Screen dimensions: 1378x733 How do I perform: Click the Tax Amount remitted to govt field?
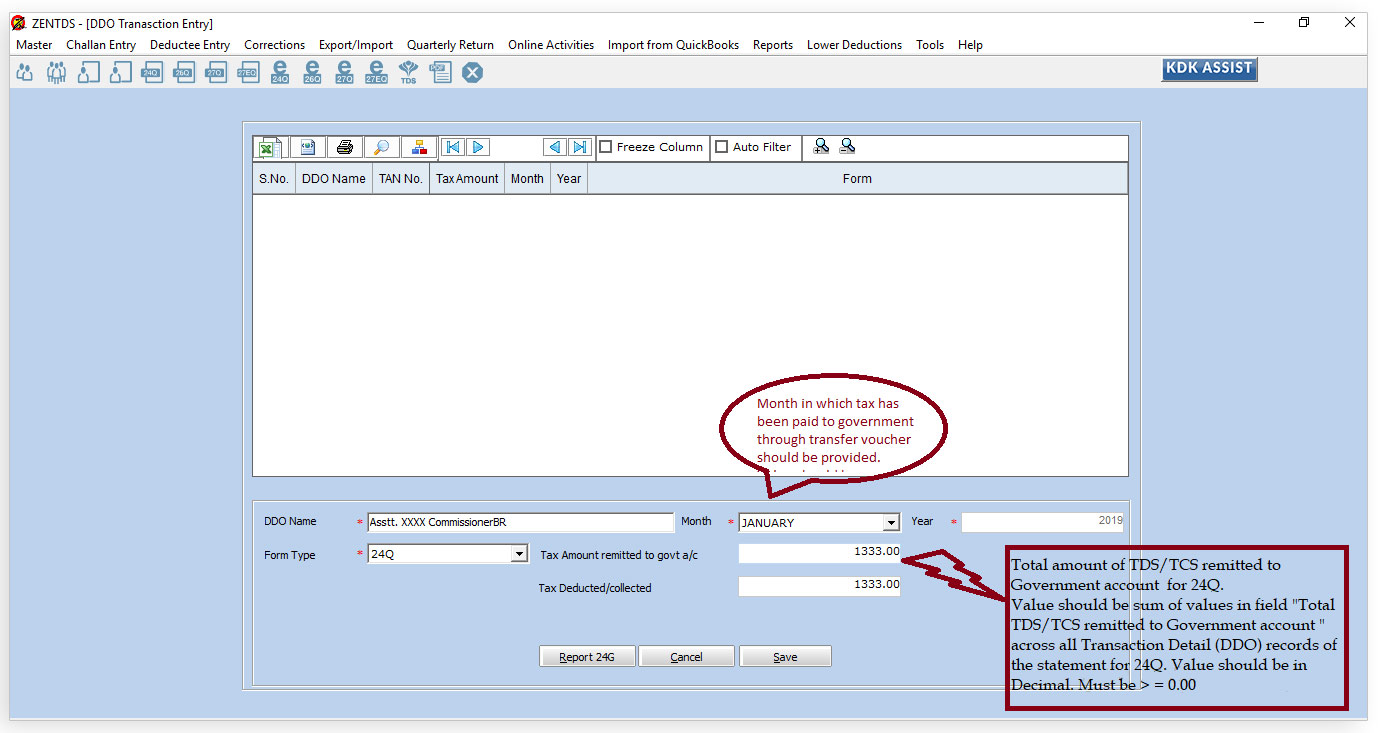[x=819, y=553]
